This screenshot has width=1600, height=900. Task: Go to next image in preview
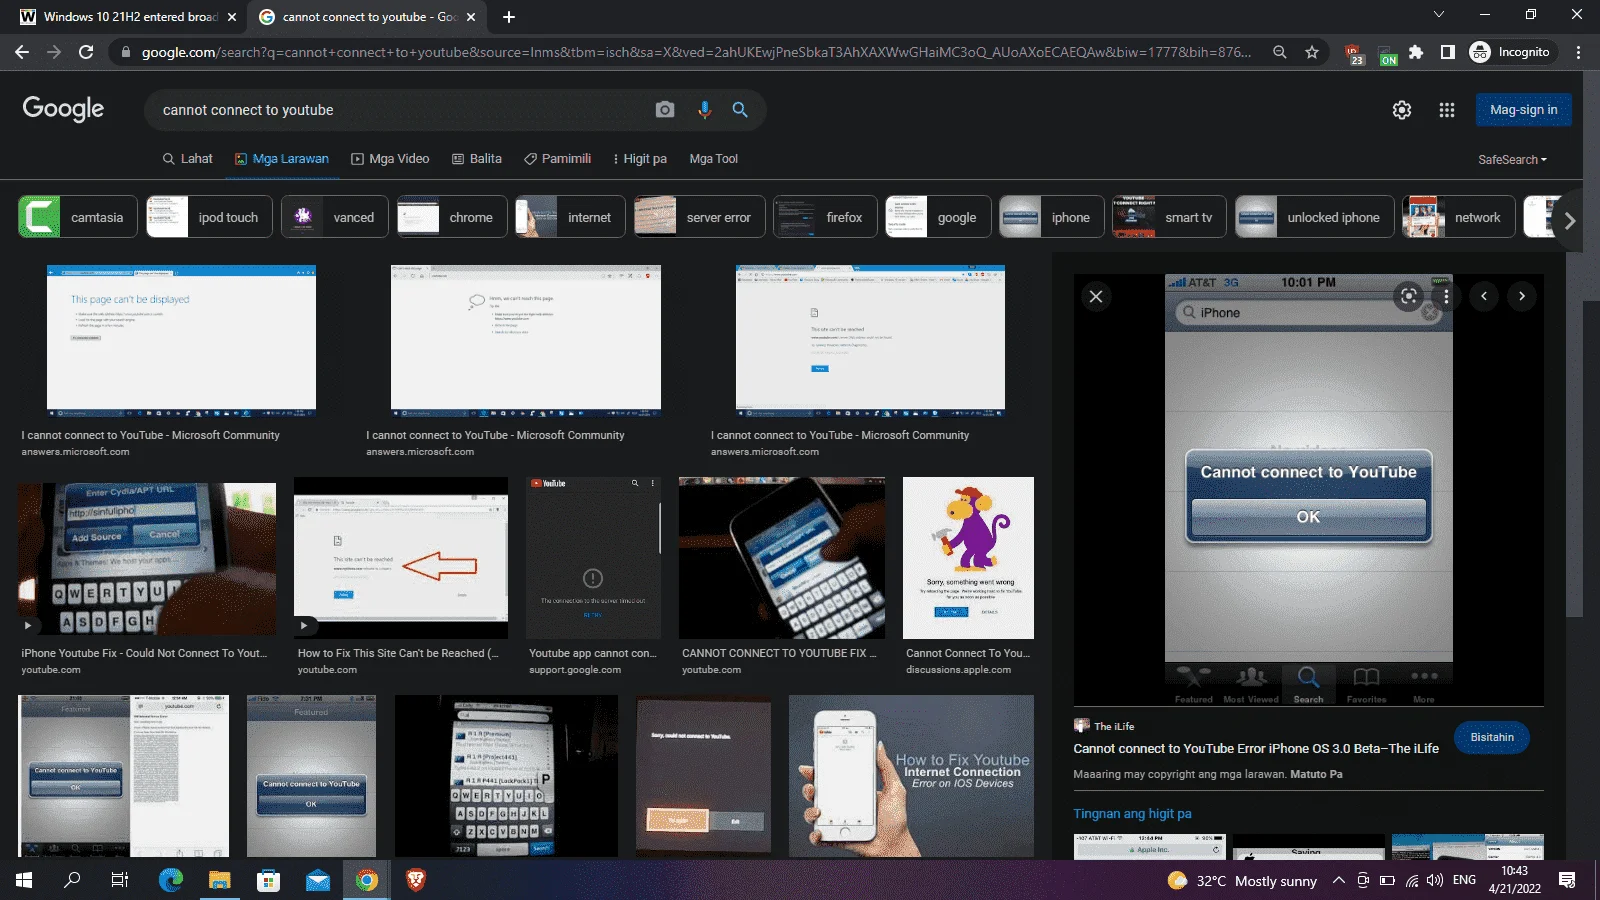click(1522, 296)
